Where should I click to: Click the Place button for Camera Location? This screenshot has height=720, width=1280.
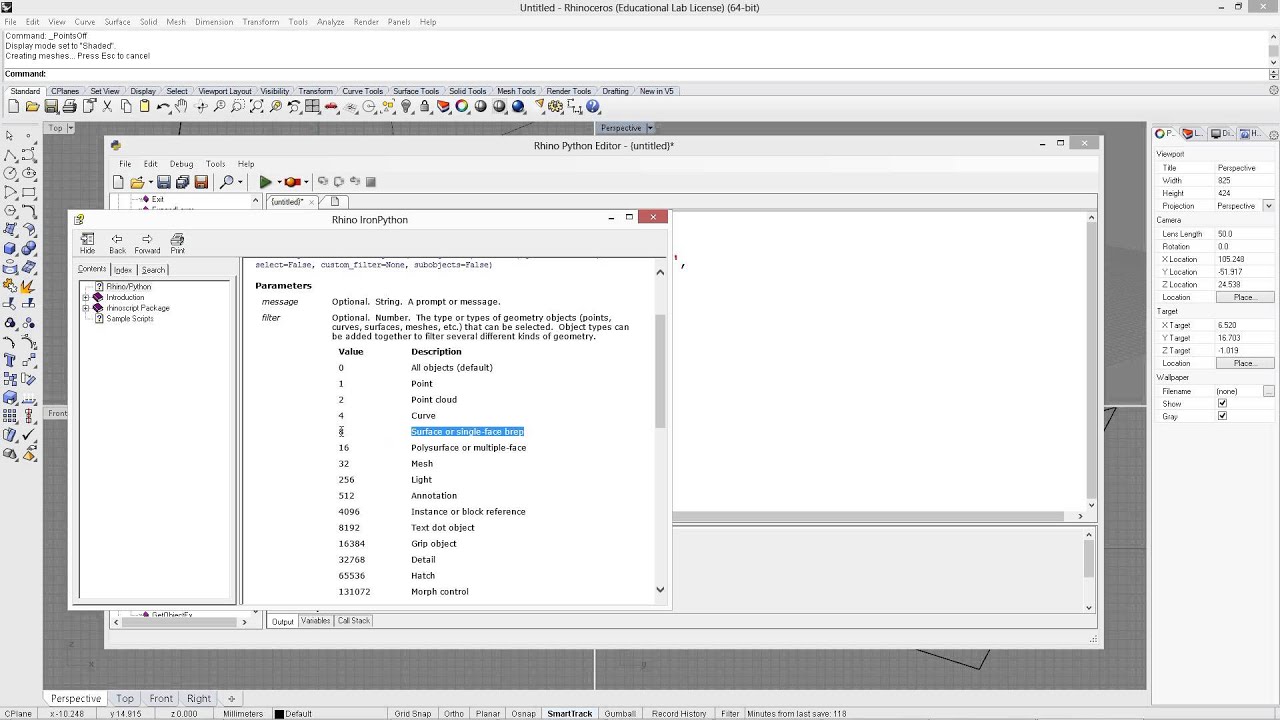(1244, 297)
